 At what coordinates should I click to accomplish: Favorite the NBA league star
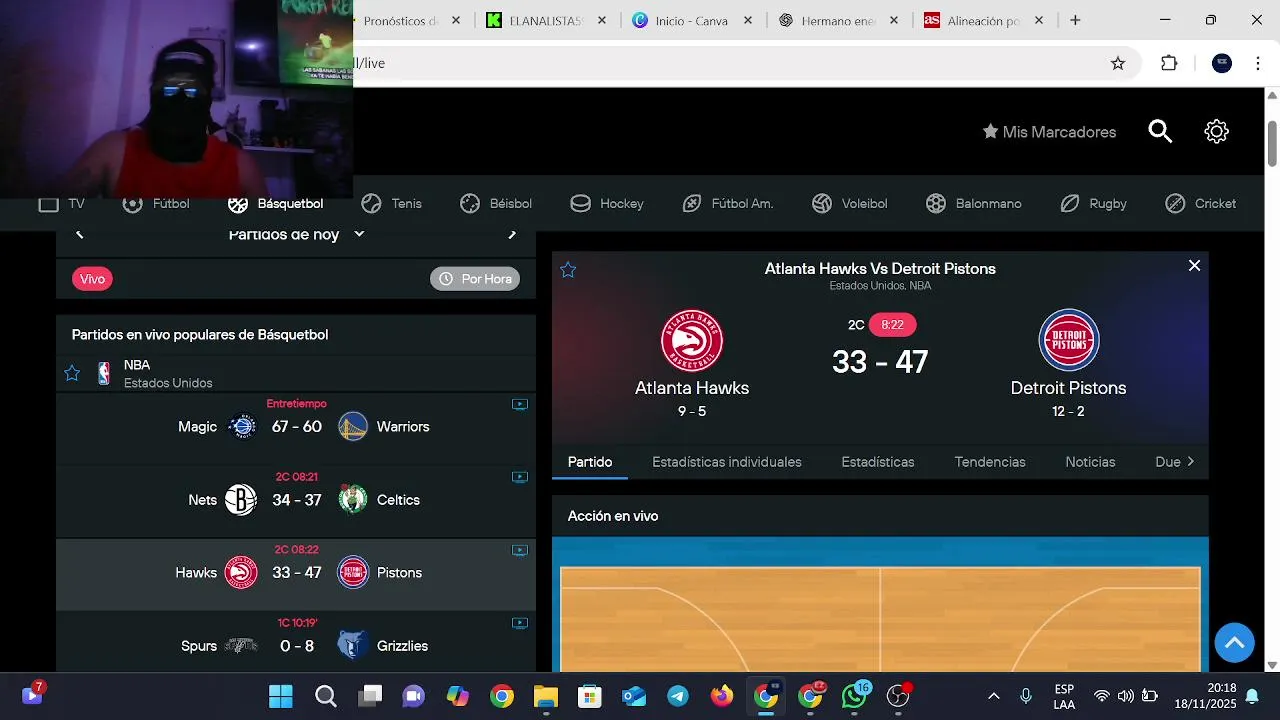72,373
